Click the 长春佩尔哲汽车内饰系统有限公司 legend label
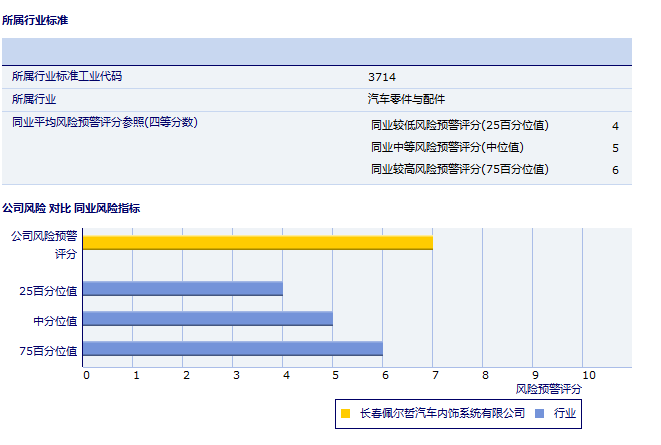Screen dimensions: 661x445 pyautogui.click(x=441, y=412)
